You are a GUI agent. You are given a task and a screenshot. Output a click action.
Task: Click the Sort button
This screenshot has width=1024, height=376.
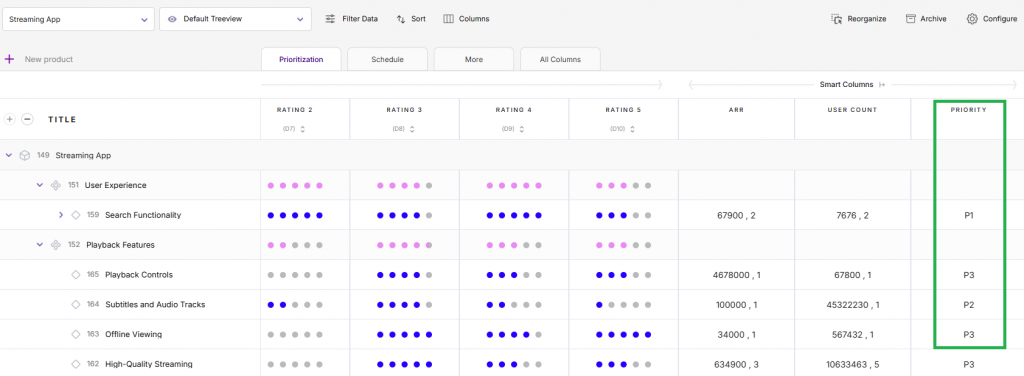(x=411, y=19)
